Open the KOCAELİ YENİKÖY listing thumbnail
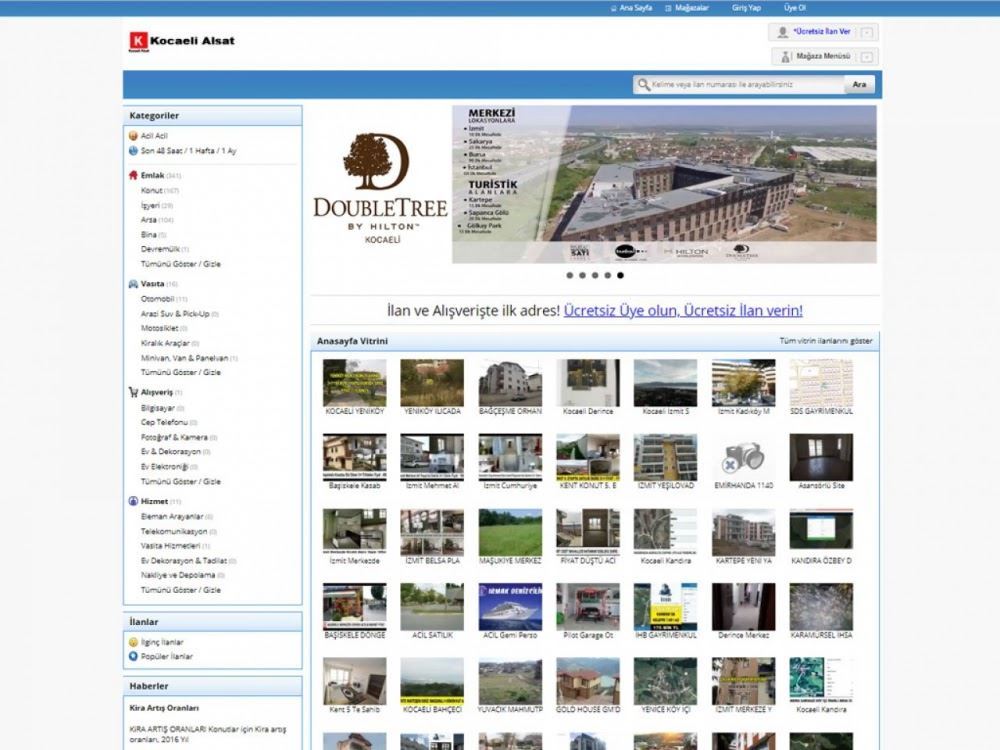 [x=355, y=383]
